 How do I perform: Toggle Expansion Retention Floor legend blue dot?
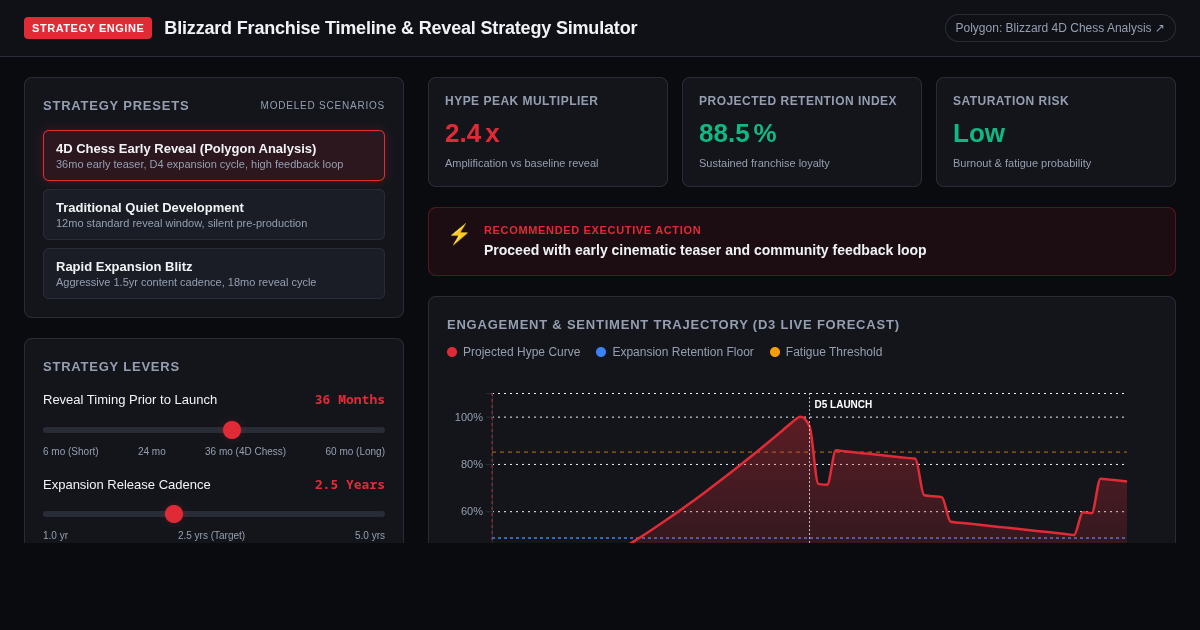point(601,352)
